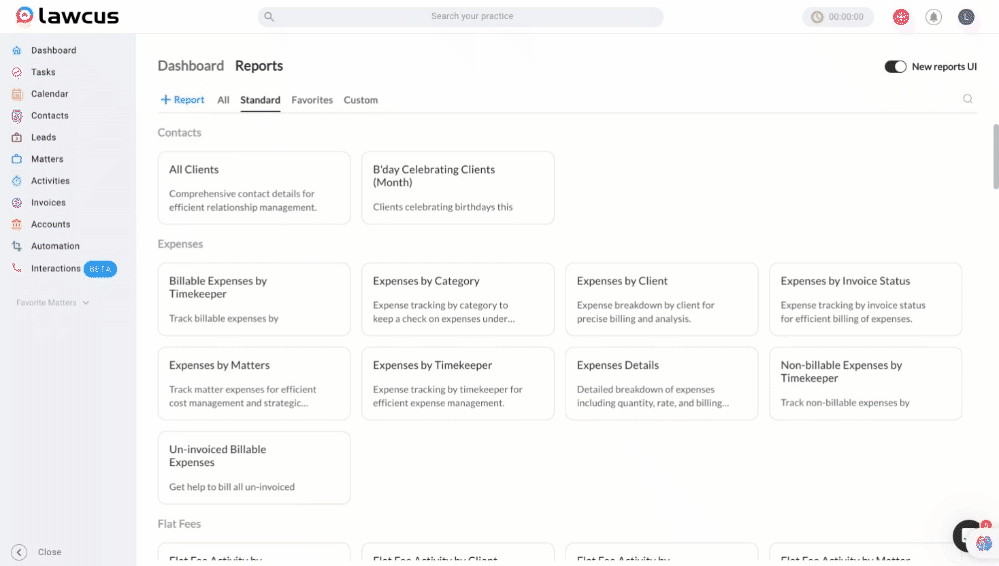
Task: Open B'day Celebrating Clients (Month) report
Action: pyautogui.click(x=458, y=188)
